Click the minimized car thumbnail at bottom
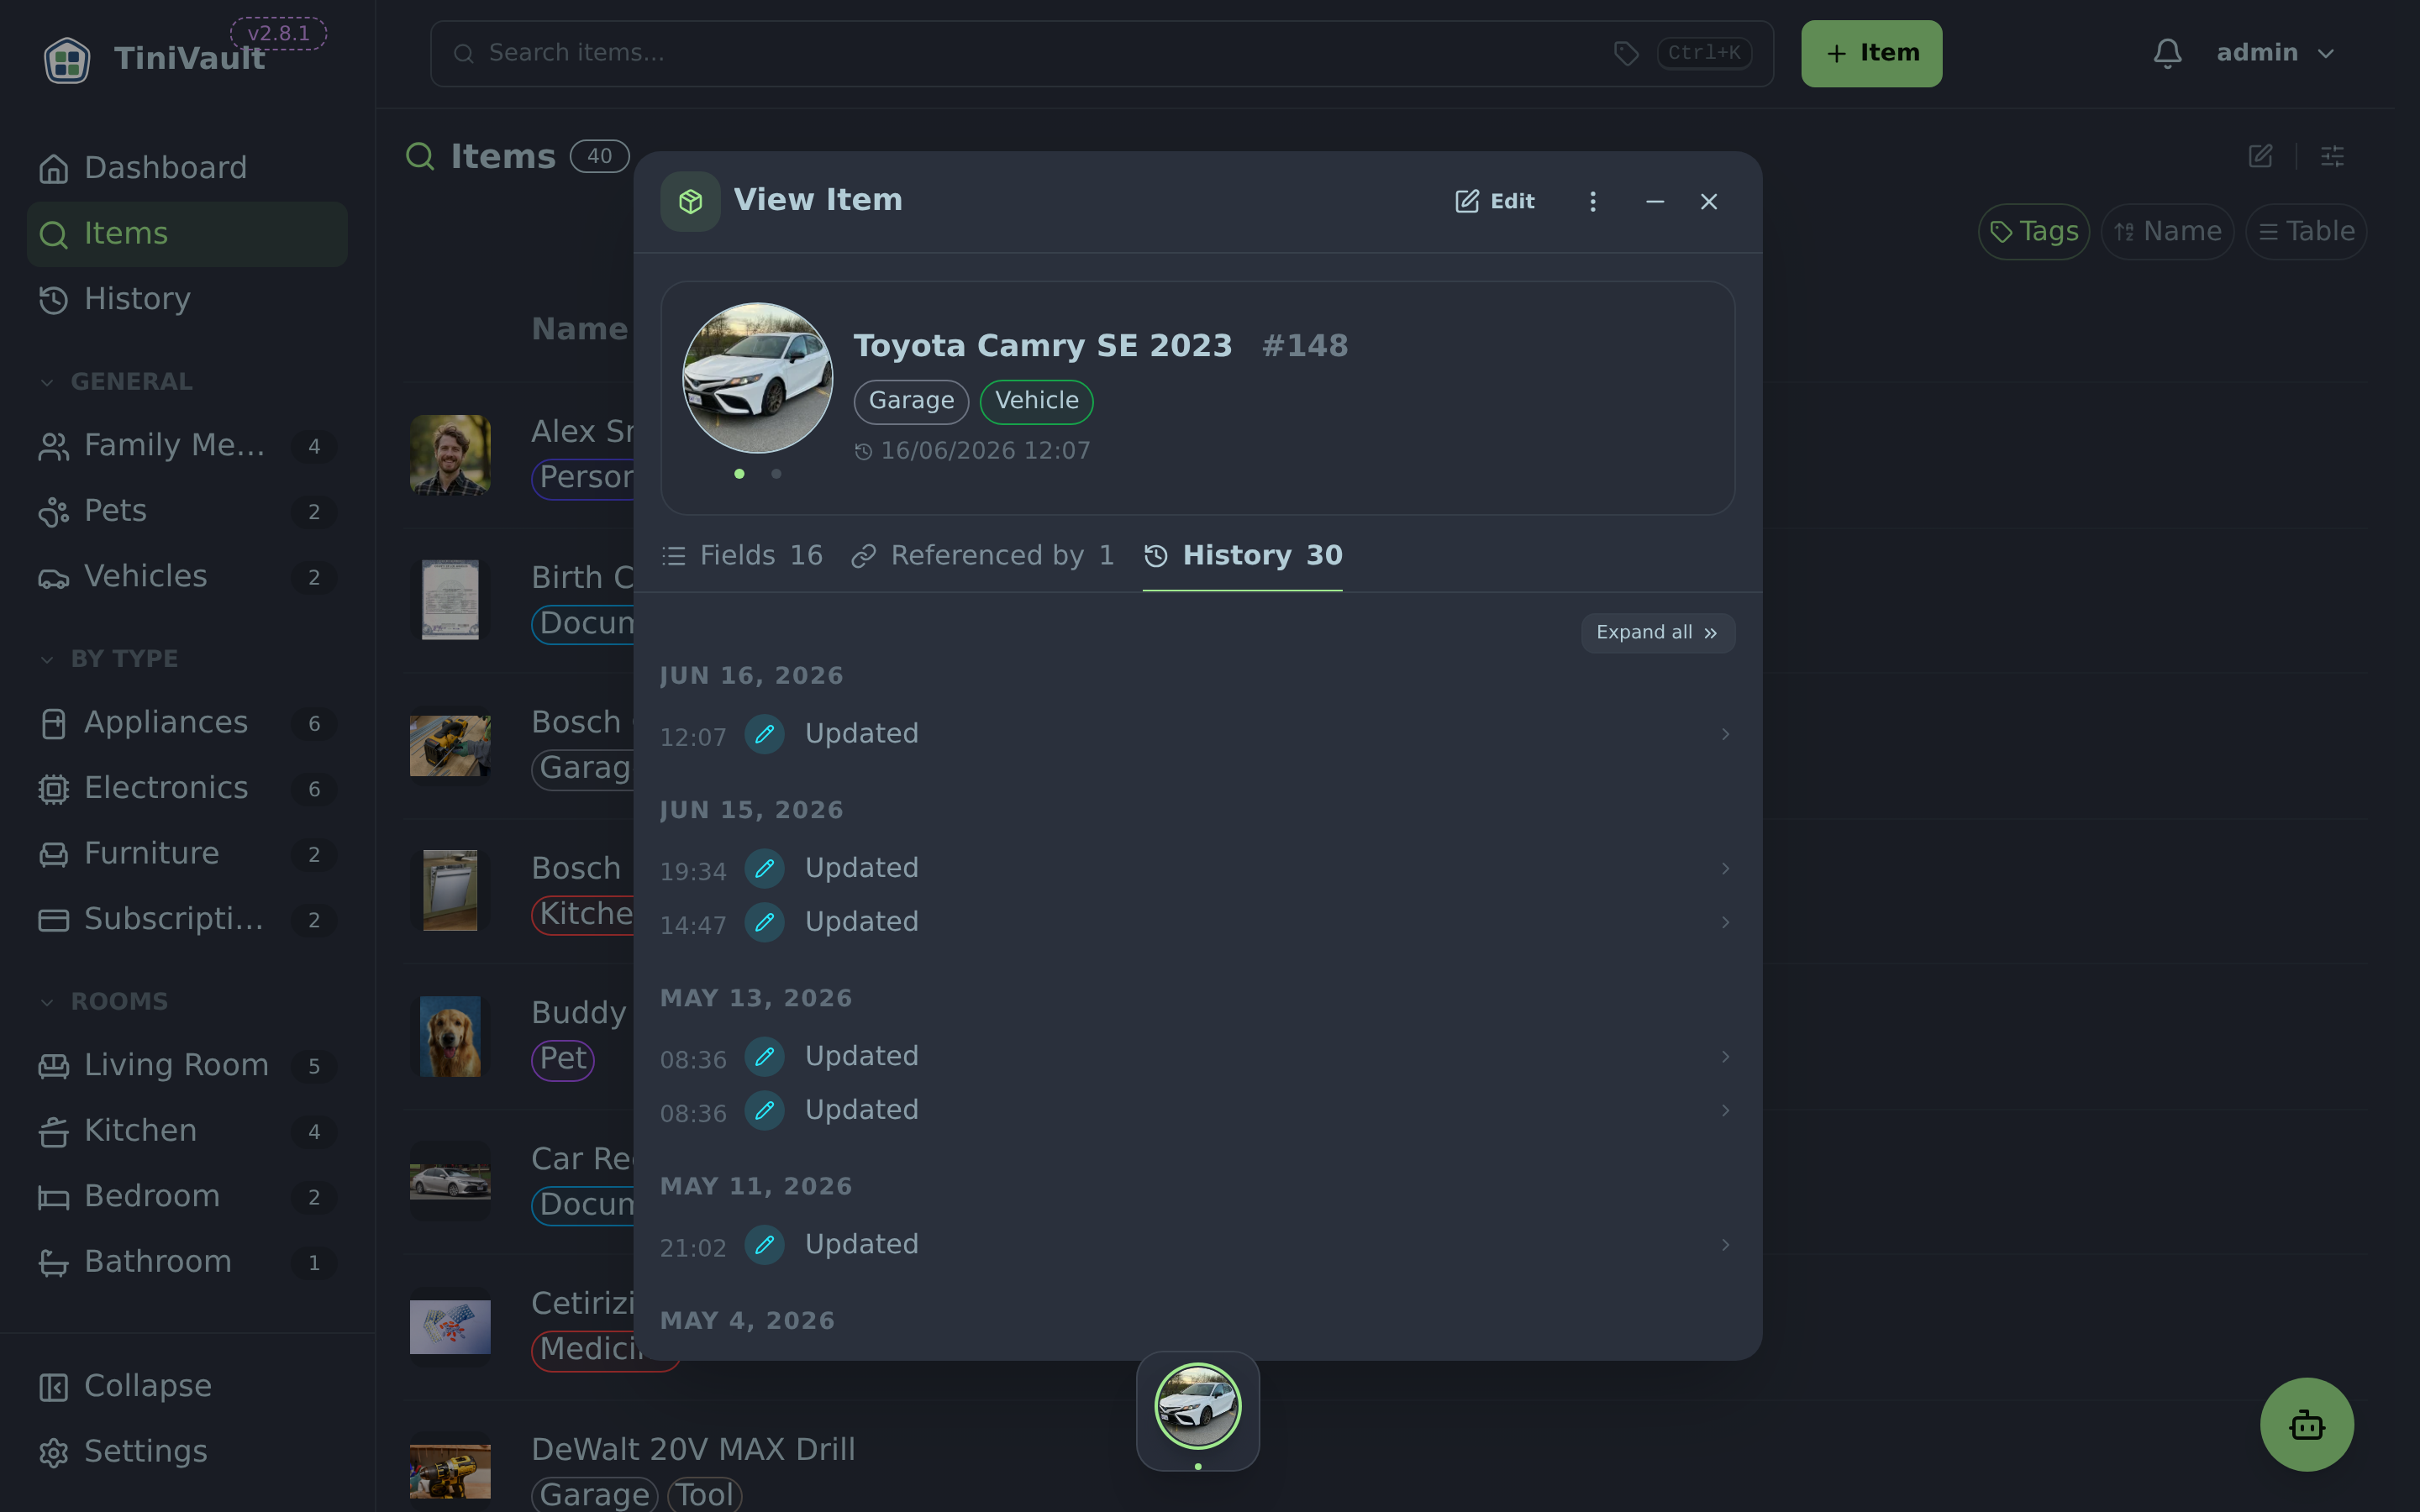The height and width of the screenshot is (1512, 2420). pyautogui.click(x=1197, y=1406)
